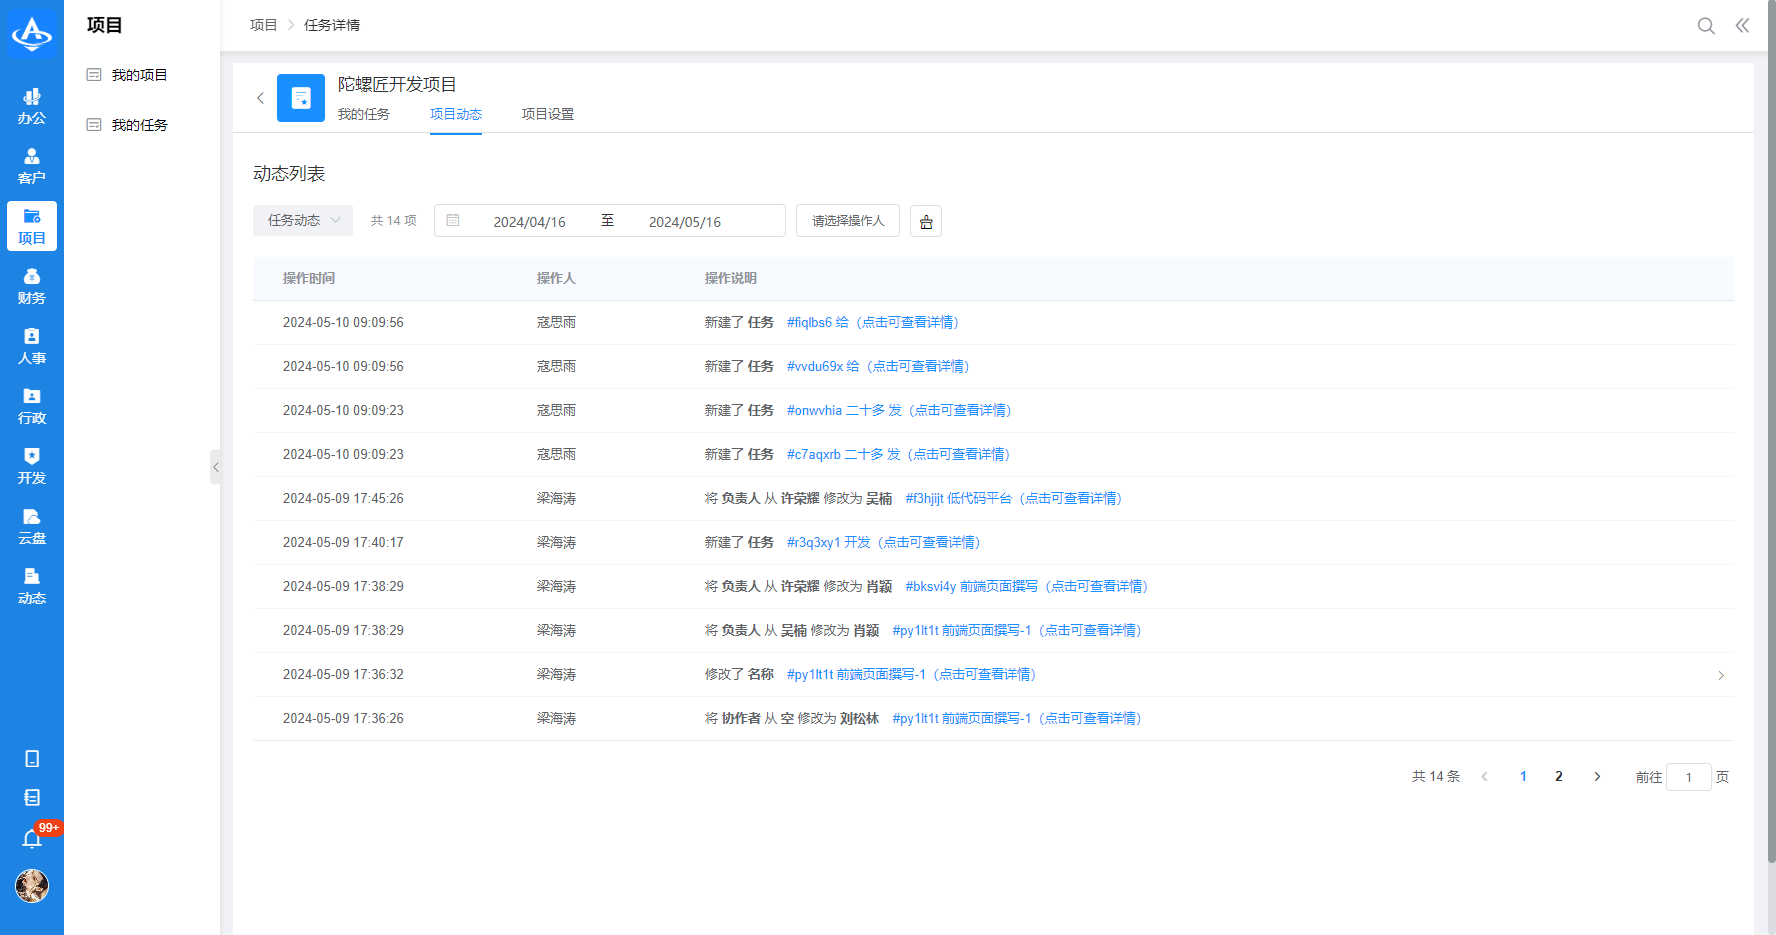Click 操作说明 column header

[x=731, y=278]
